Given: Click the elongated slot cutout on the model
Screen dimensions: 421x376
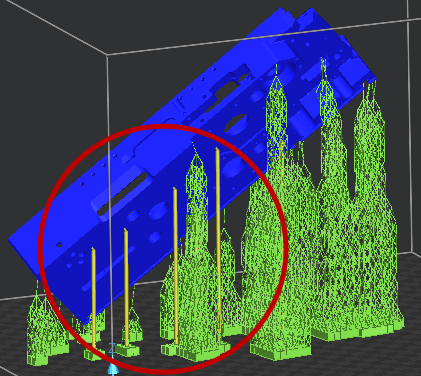Looking at the screenshot, I should (122, 194).
